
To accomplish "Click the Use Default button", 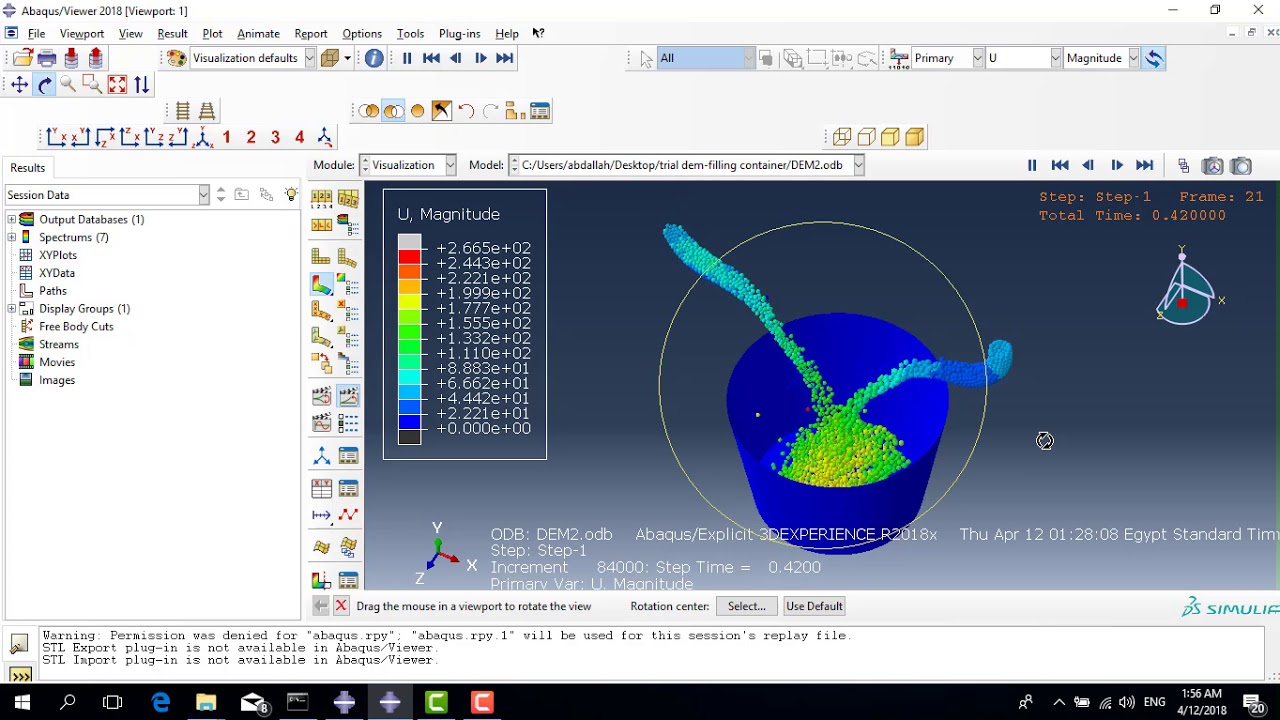I will [x=814, y=606].
